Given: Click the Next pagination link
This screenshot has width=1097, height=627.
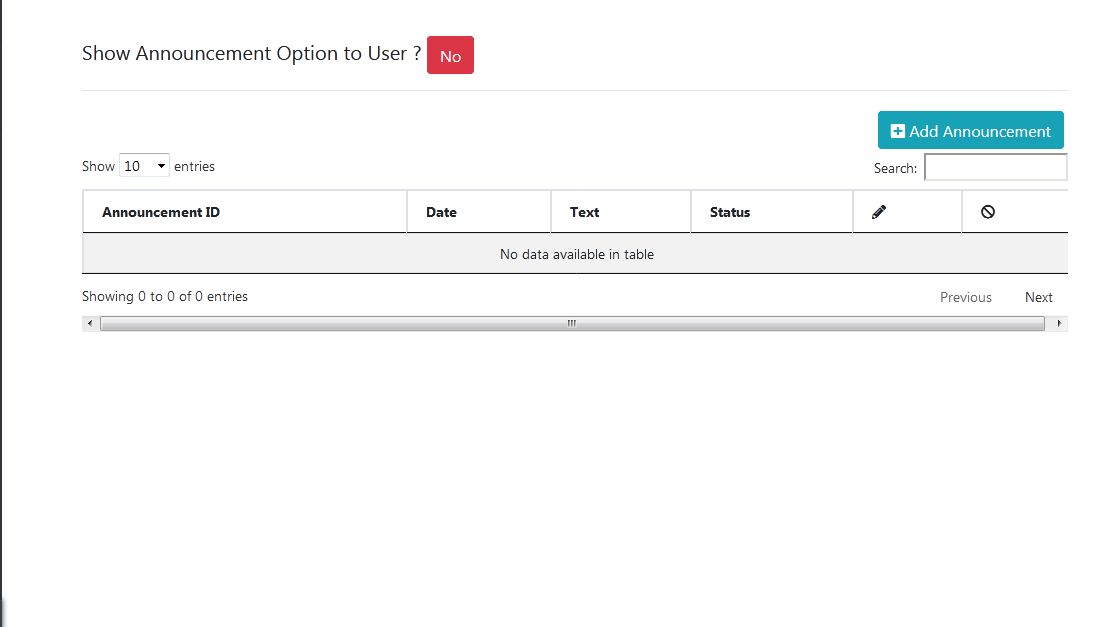Looking at the screenshot, I should [x=1038, y=297].
